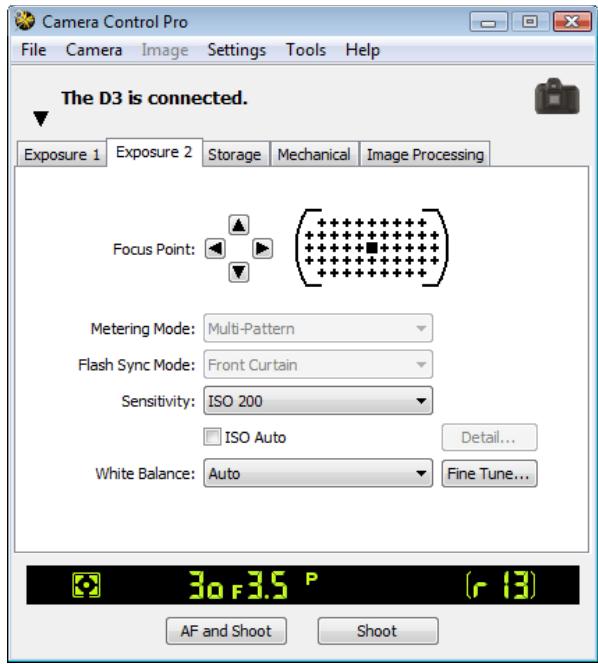Click the F3.5 aperture readout
Viewport: 598px width, 664px height.
[x=260, y=585]
